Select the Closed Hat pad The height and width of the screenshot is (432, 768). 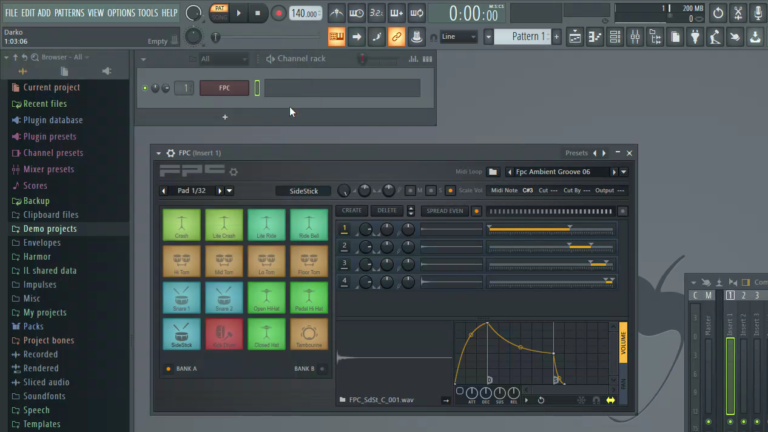click(x=266, y=333)
